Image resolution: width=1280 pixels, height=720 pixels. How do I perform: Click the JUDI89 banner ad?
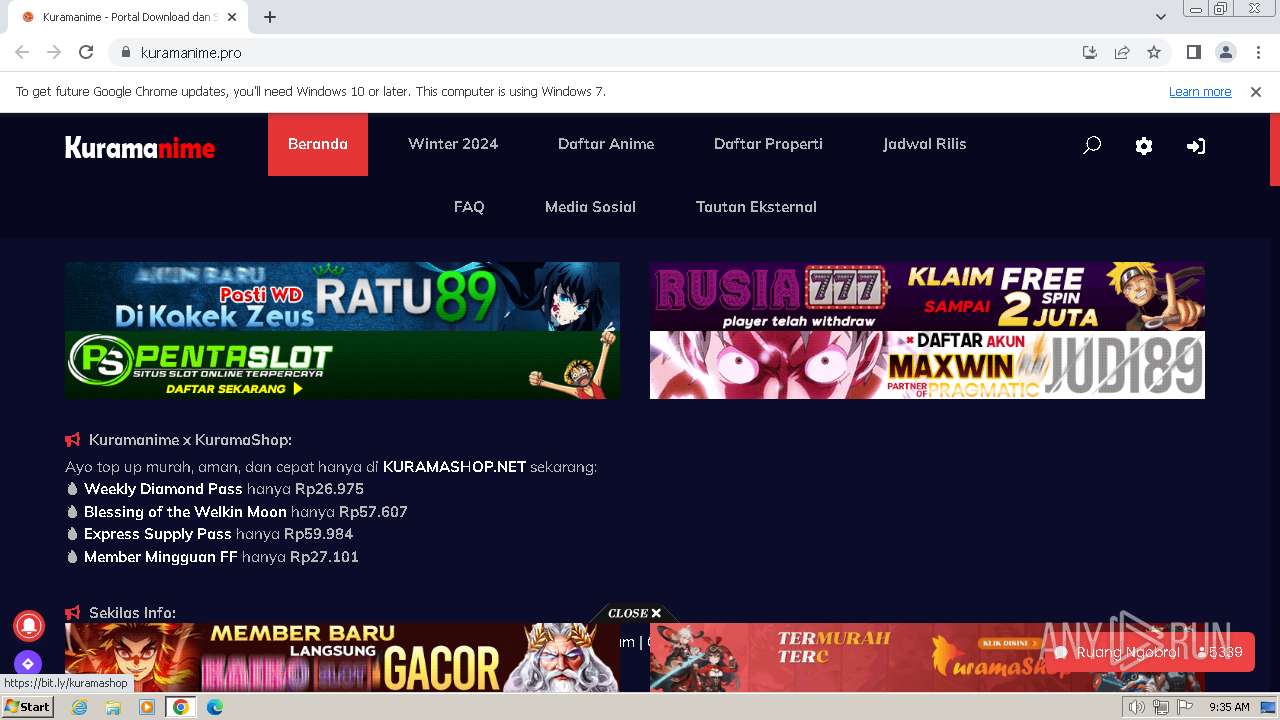[x=927, y=365]
